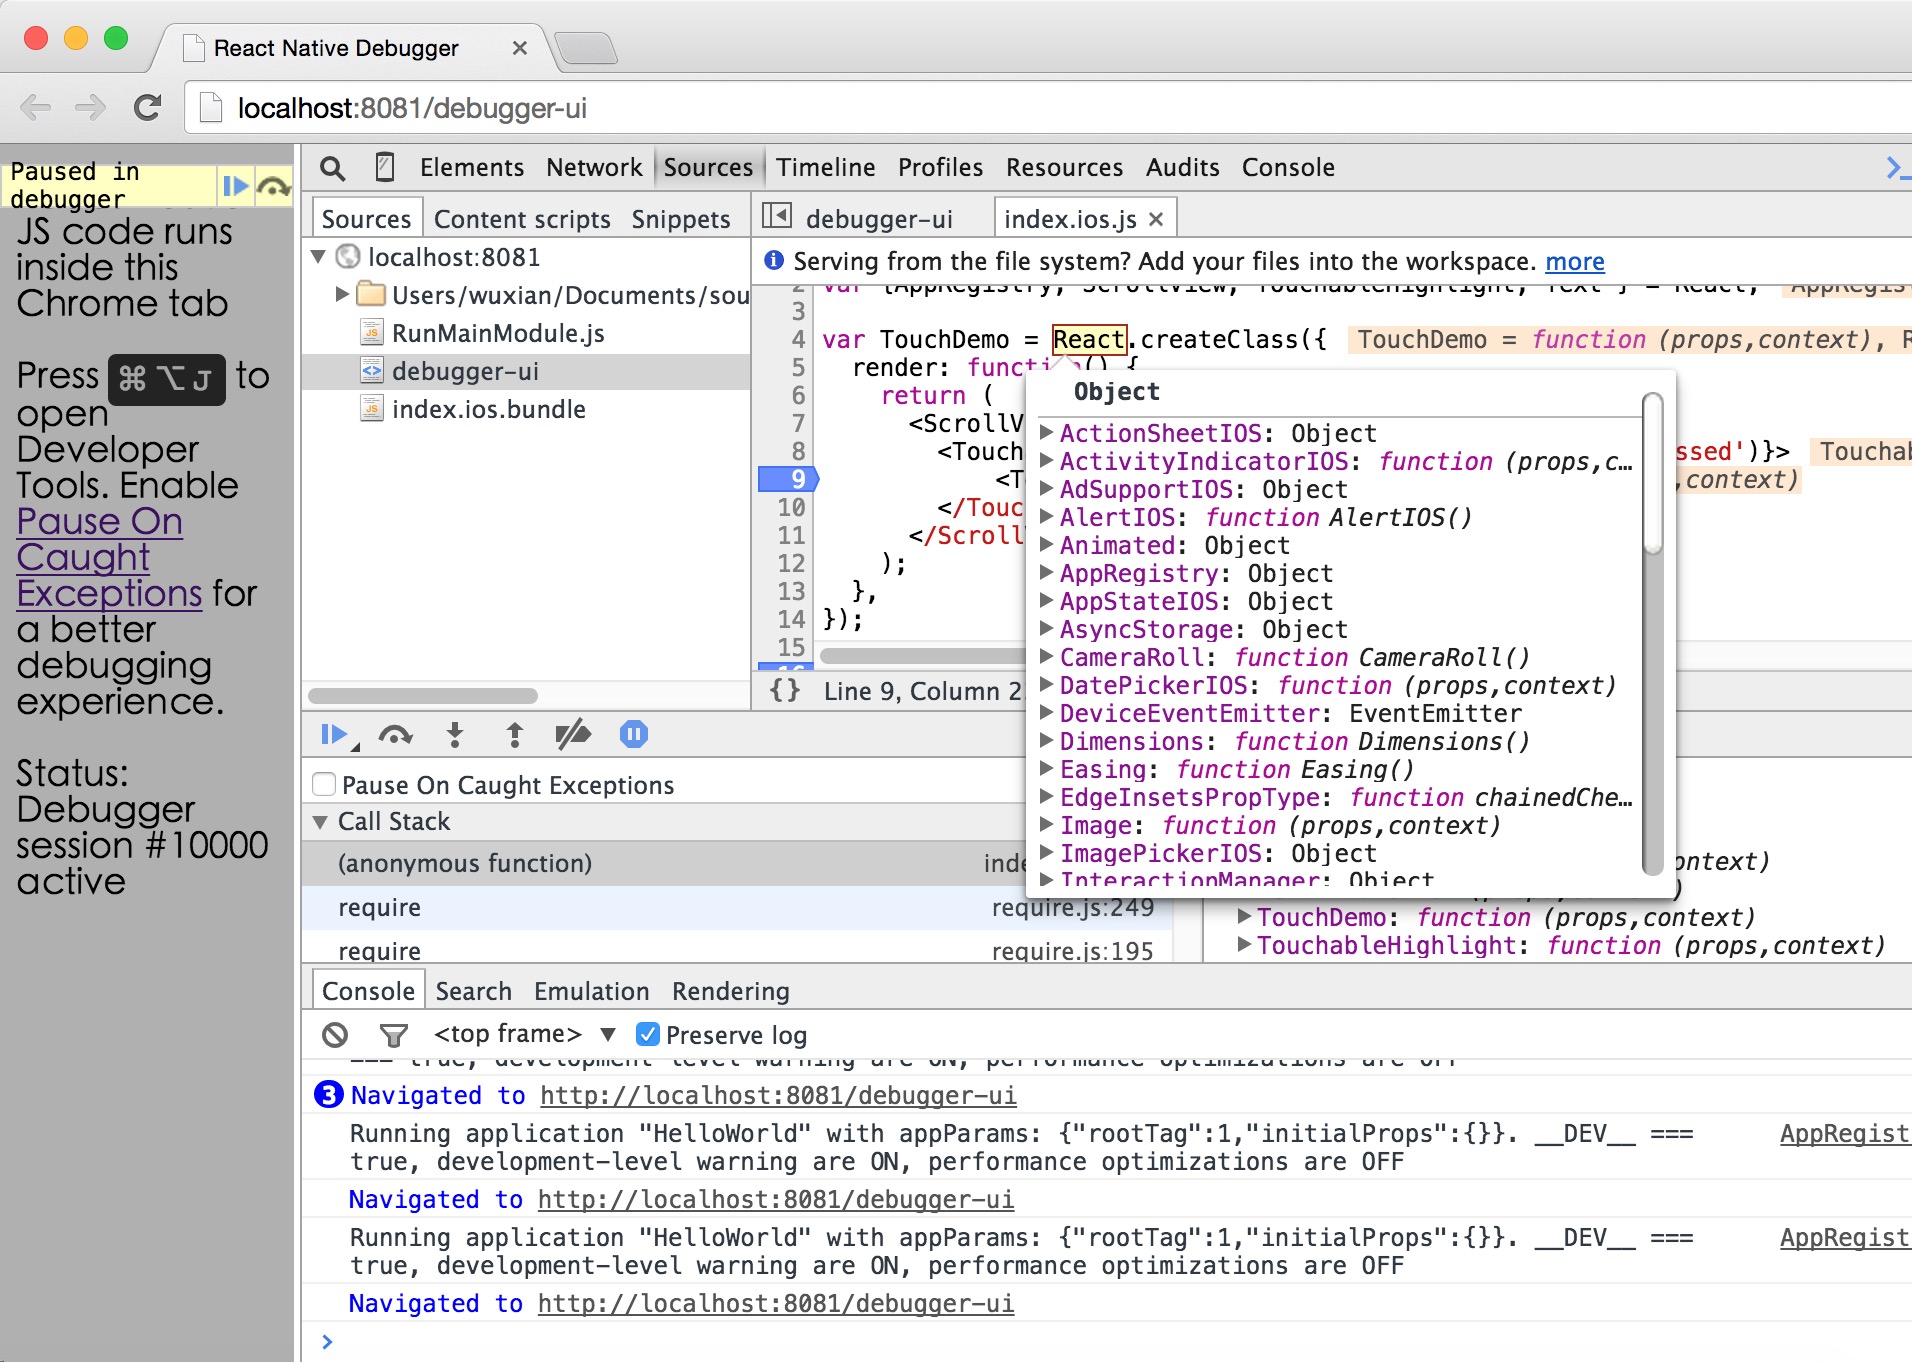The image size is (1912, 1362).
Task: Click the Step over function call icon
Action: (396, 735)
